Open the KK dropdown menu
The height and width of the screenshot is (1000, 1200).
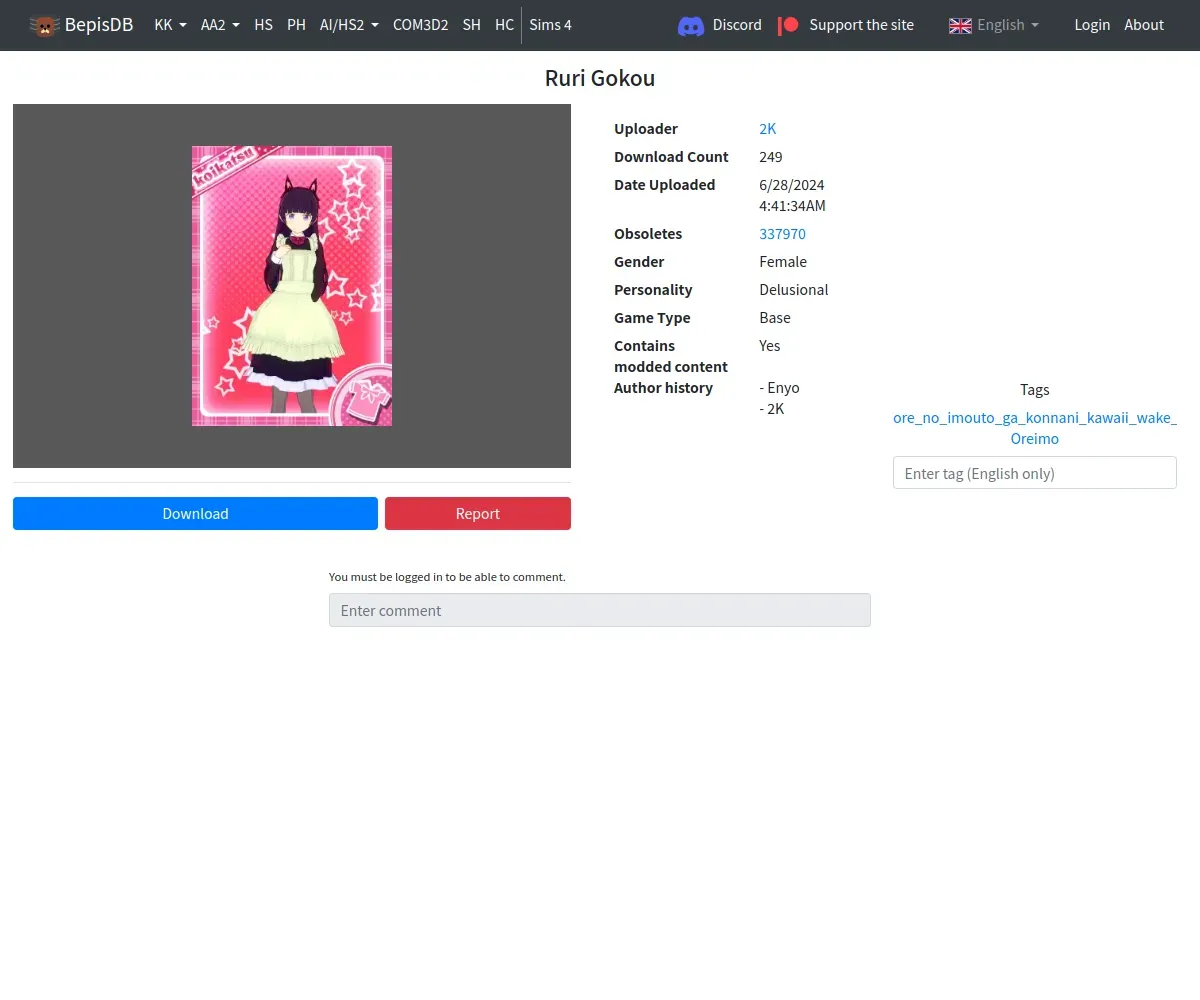(x=170, y=25)
